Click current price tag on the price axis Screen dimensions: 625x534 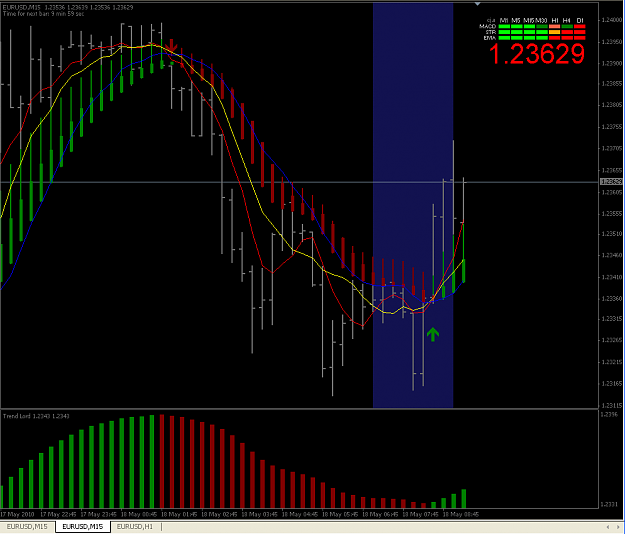(611, 182)
